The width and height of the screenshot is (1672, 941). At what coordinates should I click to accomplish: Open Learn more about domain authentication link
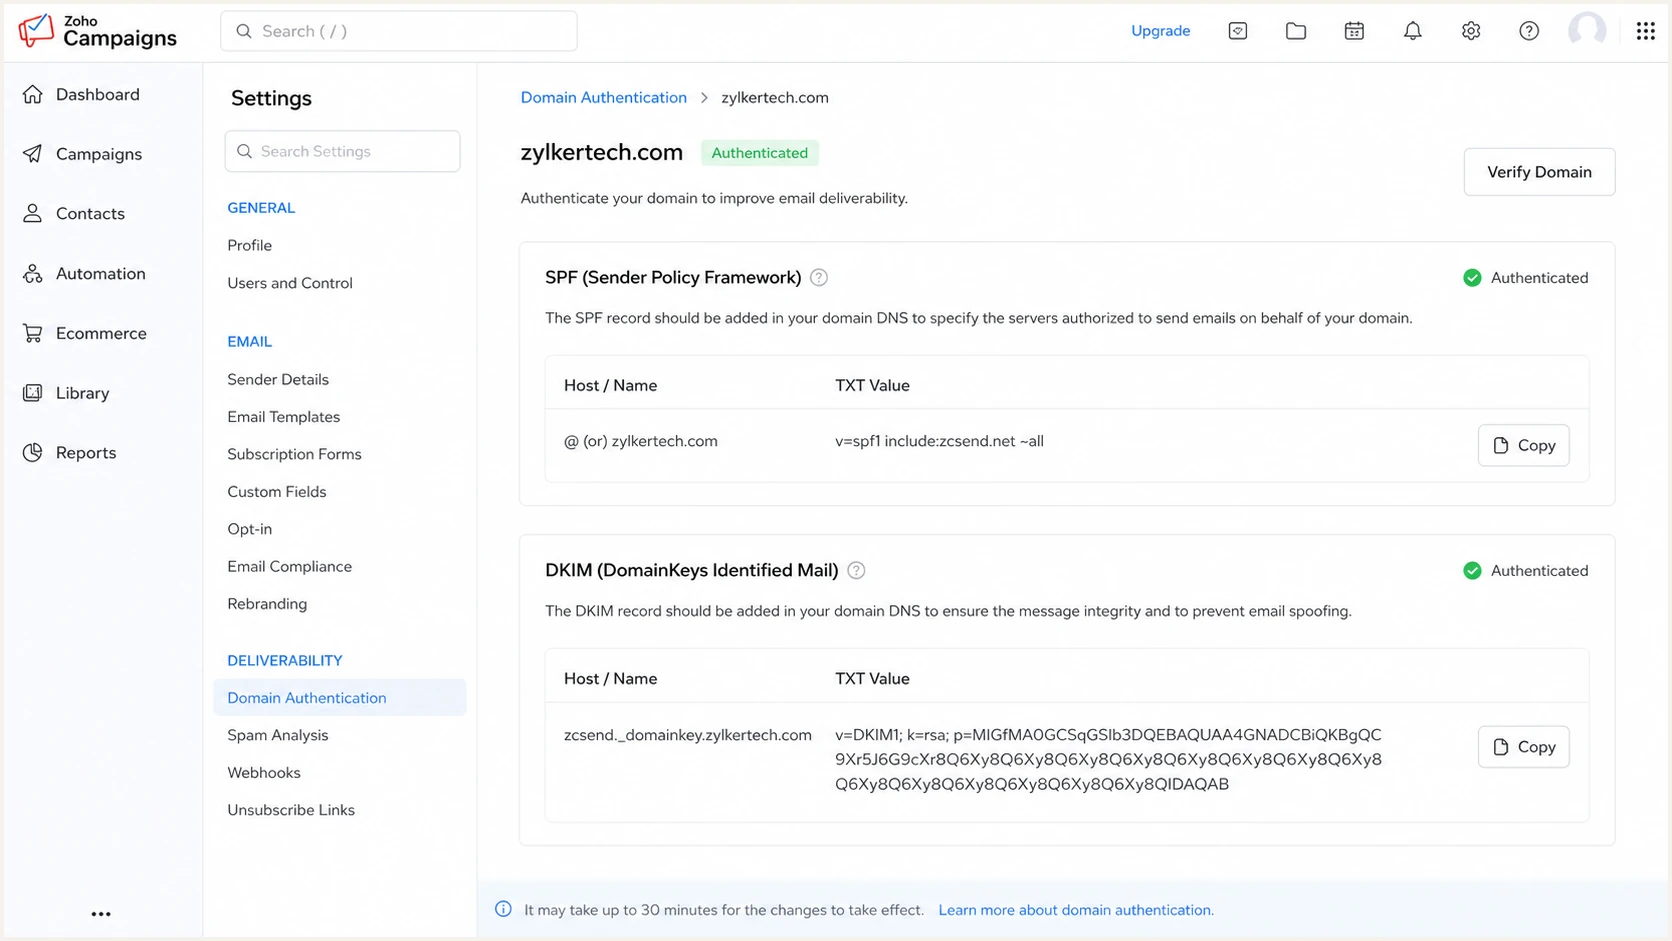pyautogui.click(x=1076, y=910)
